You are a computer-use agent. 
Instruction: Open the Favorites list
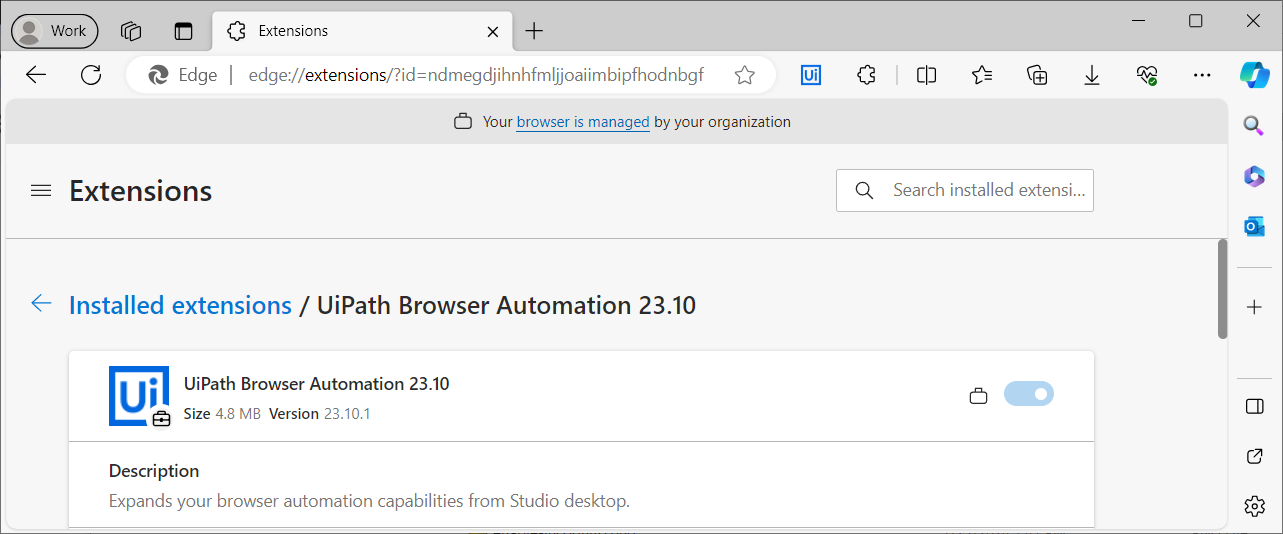click(x=982, y=75)
